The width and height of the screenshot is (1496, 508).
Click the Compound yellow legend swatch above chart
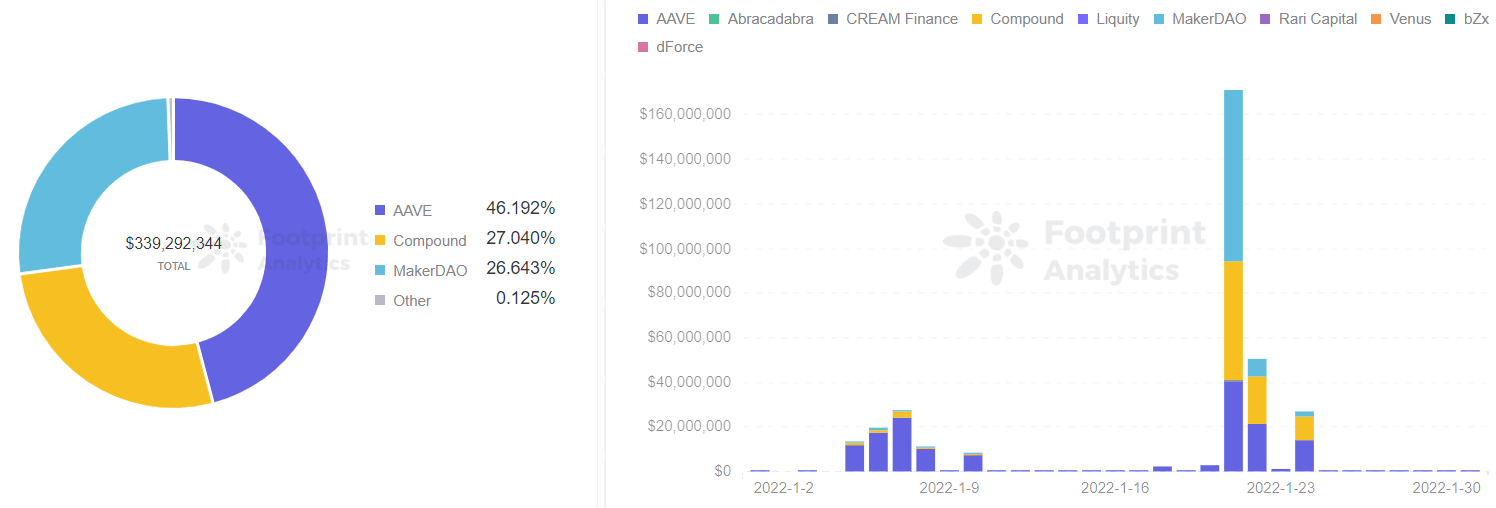(x=976, y=19)
